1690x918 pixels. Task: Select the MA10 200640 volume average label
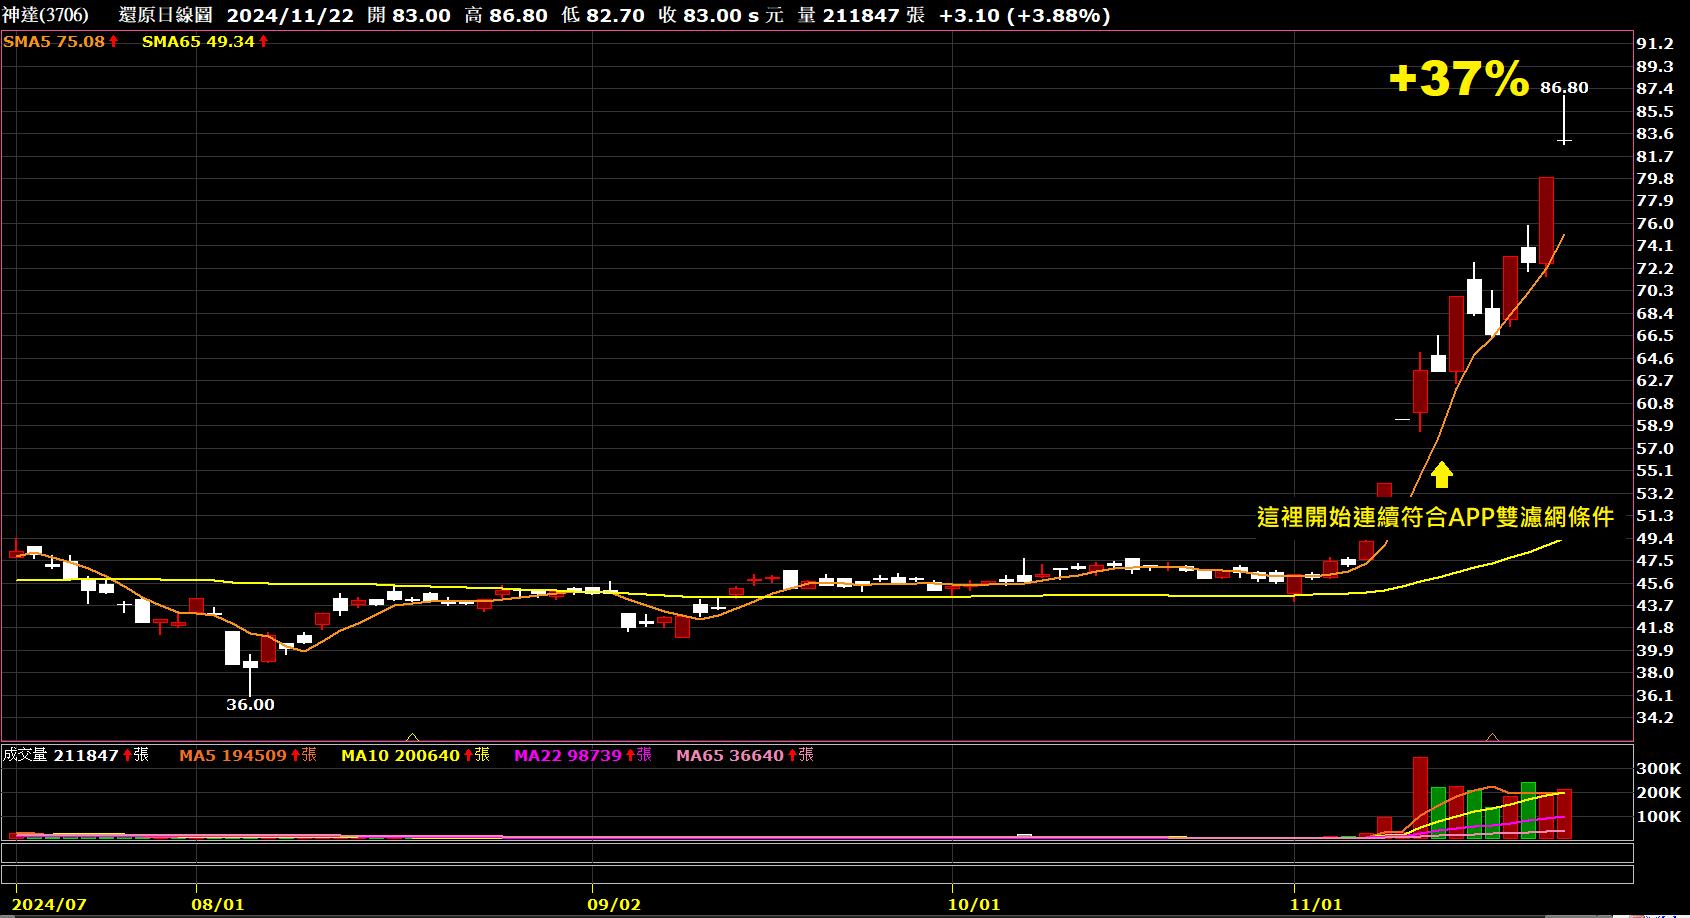coord(400,755)
